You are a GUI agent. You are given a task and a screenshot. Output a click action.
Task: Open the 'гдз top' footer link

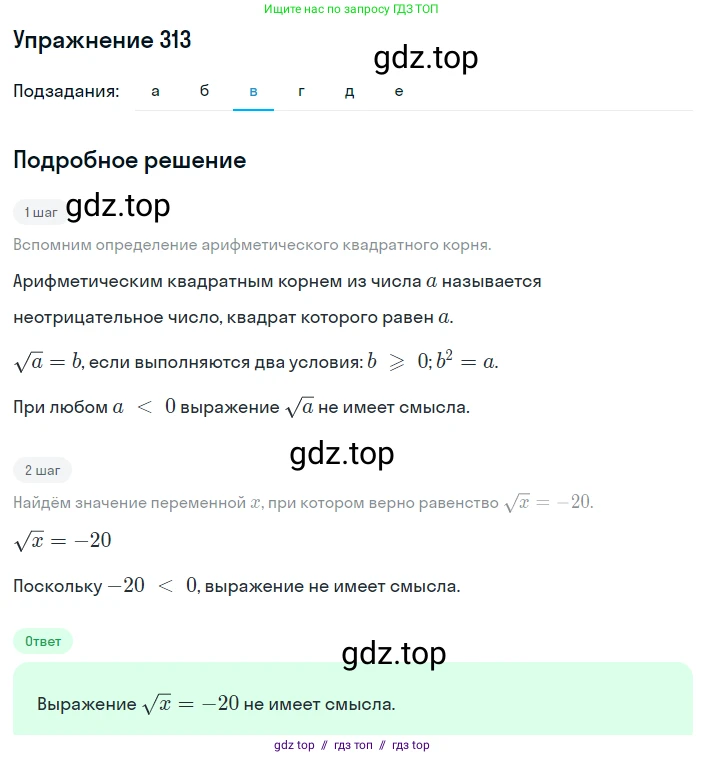coord(410,745)
